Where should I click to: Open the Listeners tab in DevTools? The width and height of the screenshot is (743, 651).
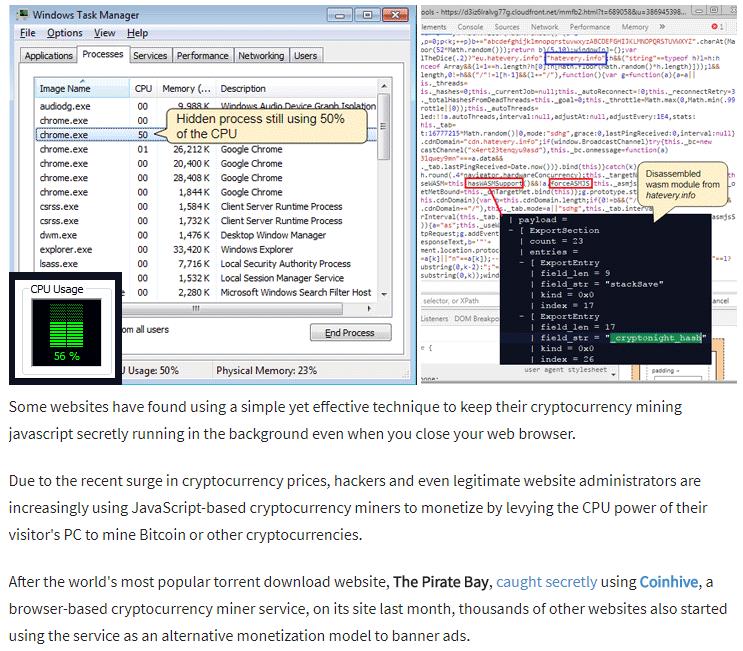434,318
